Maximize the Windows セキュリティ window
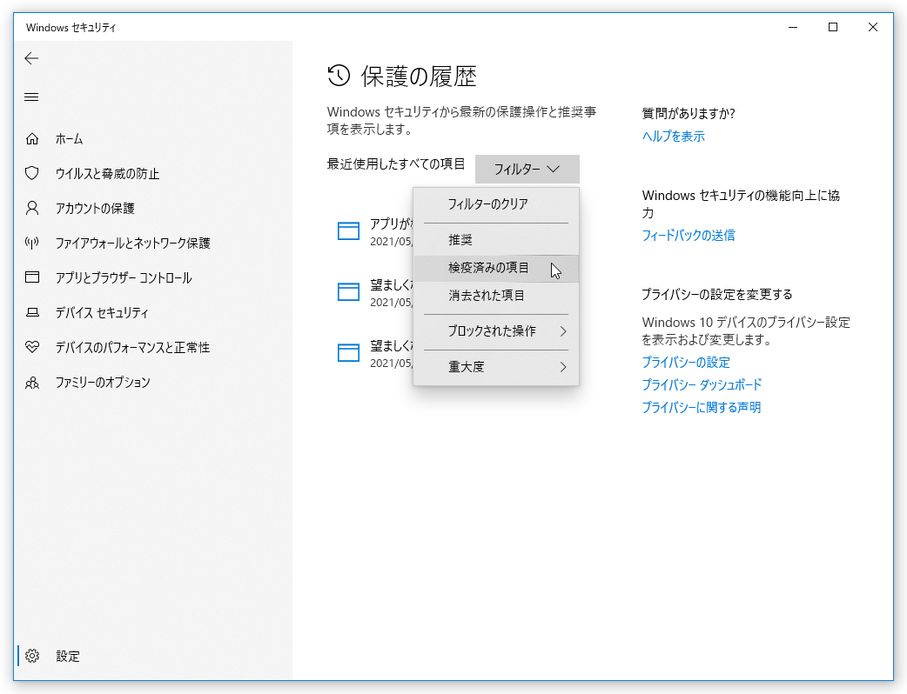Screen dimensions: 907x694 (833, 27)
